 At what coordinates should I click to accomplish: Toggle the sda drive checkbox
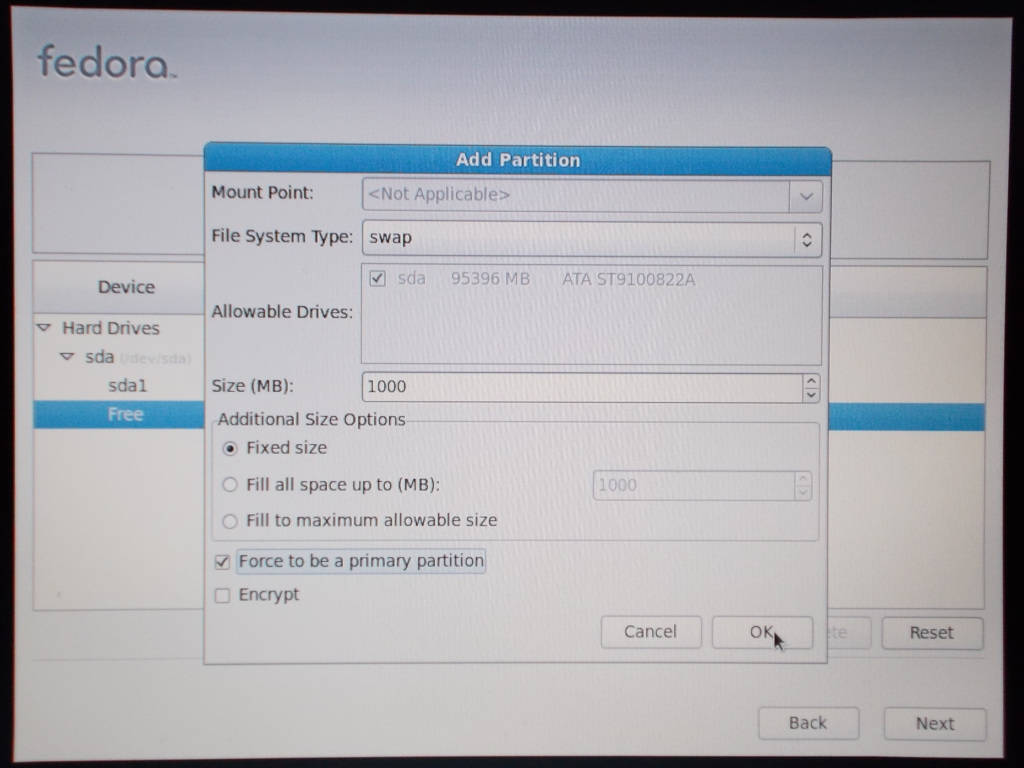[x=377, y=279]
